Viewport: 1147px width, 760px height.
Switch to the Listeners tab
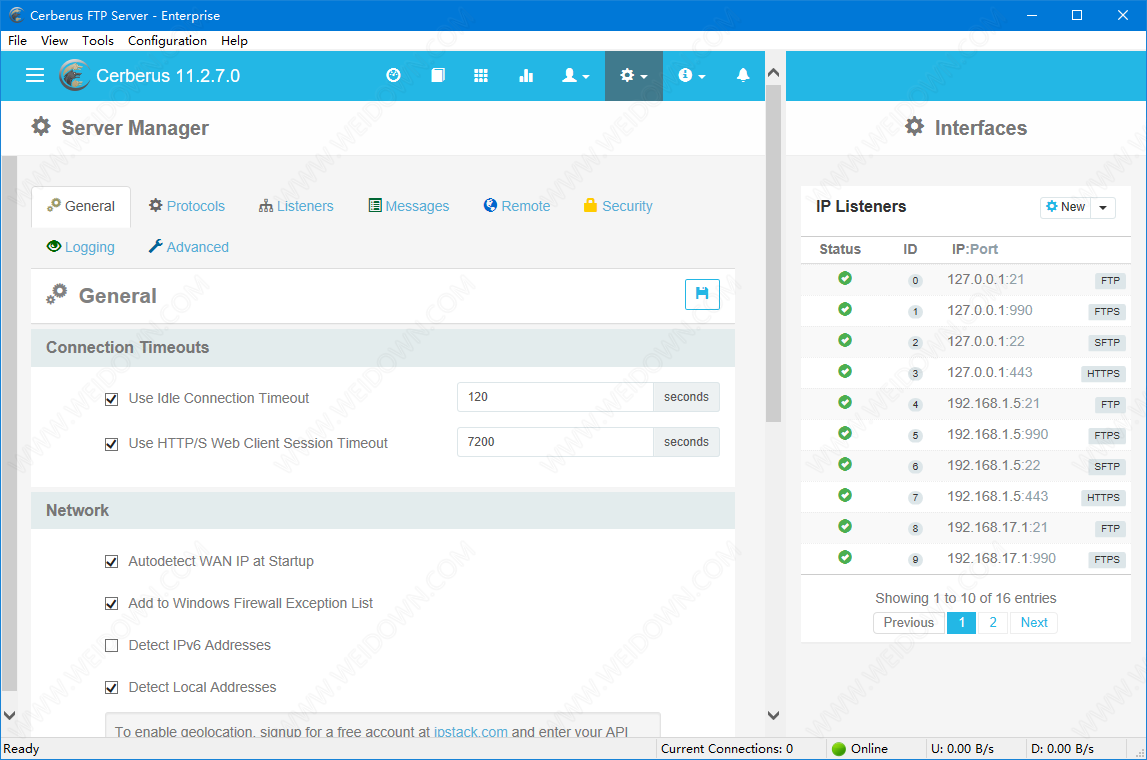(x=296, y=206)
